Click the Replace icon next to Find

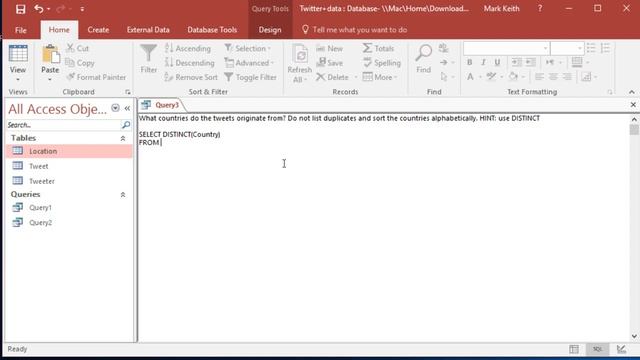(444, 48)
